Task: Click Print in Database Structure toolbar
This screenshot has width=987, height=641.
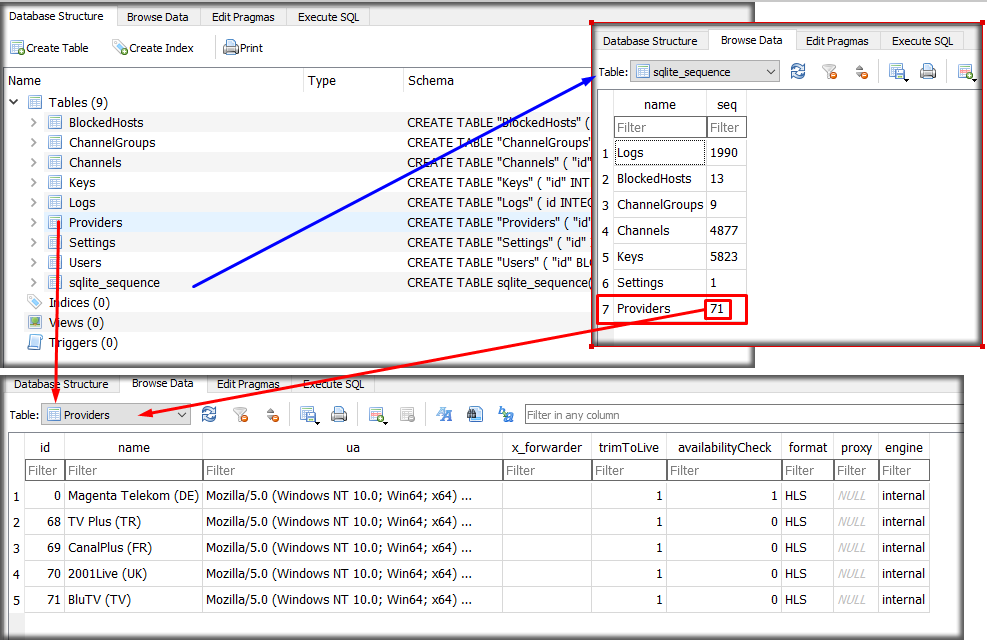Action: pos(243,48)
